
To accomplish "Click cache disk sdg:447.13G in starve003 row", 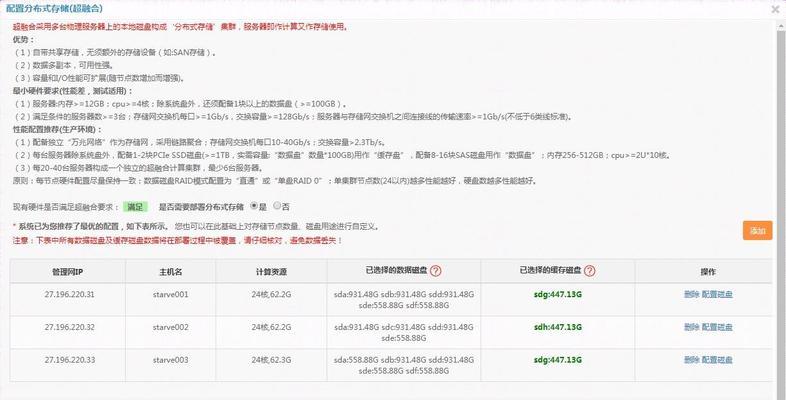I will tap(557, 360).
